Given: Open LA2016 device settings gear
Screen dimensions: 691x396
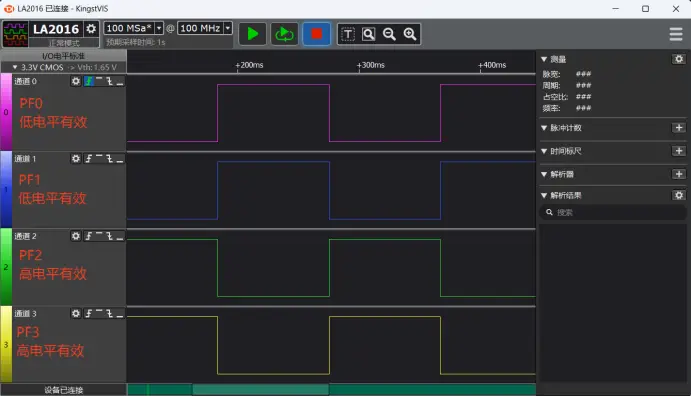Looking at the screenshot, I should point(91,29).
